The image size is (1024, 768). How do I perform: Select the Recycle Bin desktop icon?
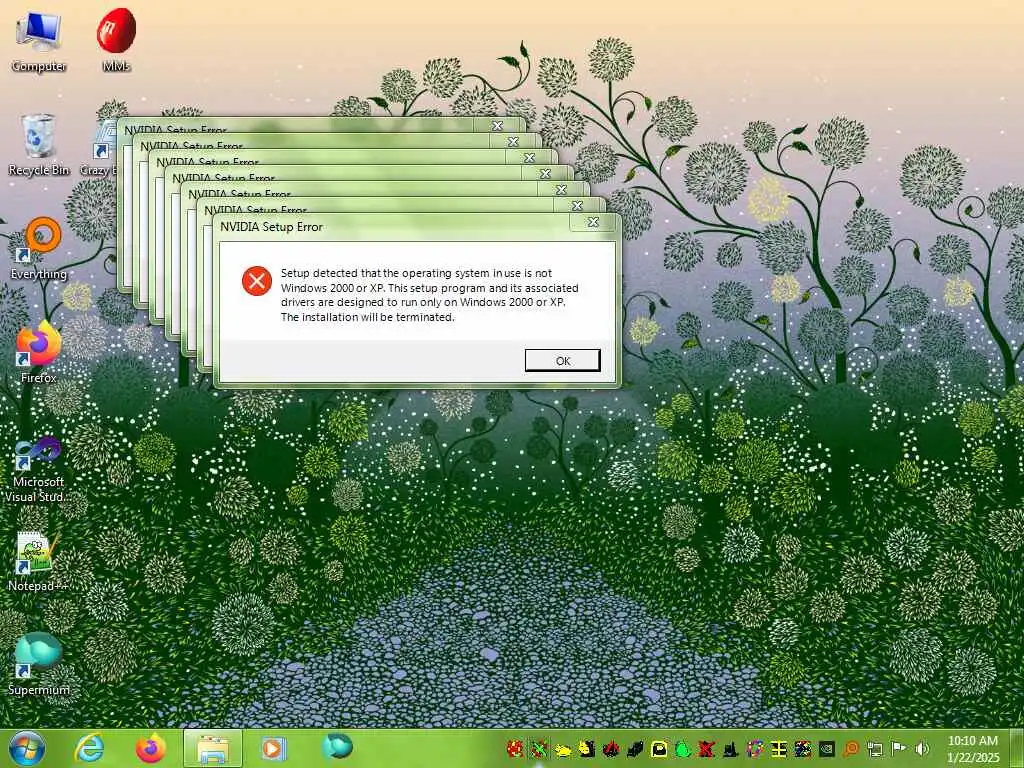pos(39,145)
